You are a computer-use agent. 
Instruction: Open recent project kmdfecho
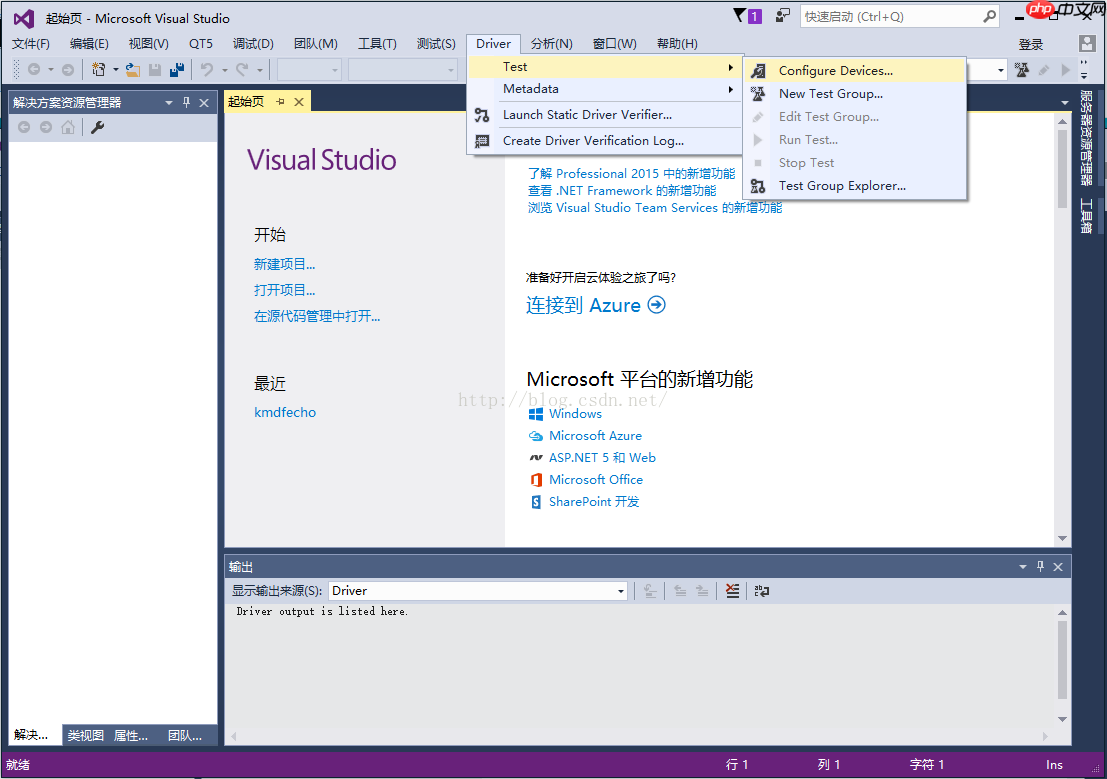pyautogui.click(x=285, y=412)
